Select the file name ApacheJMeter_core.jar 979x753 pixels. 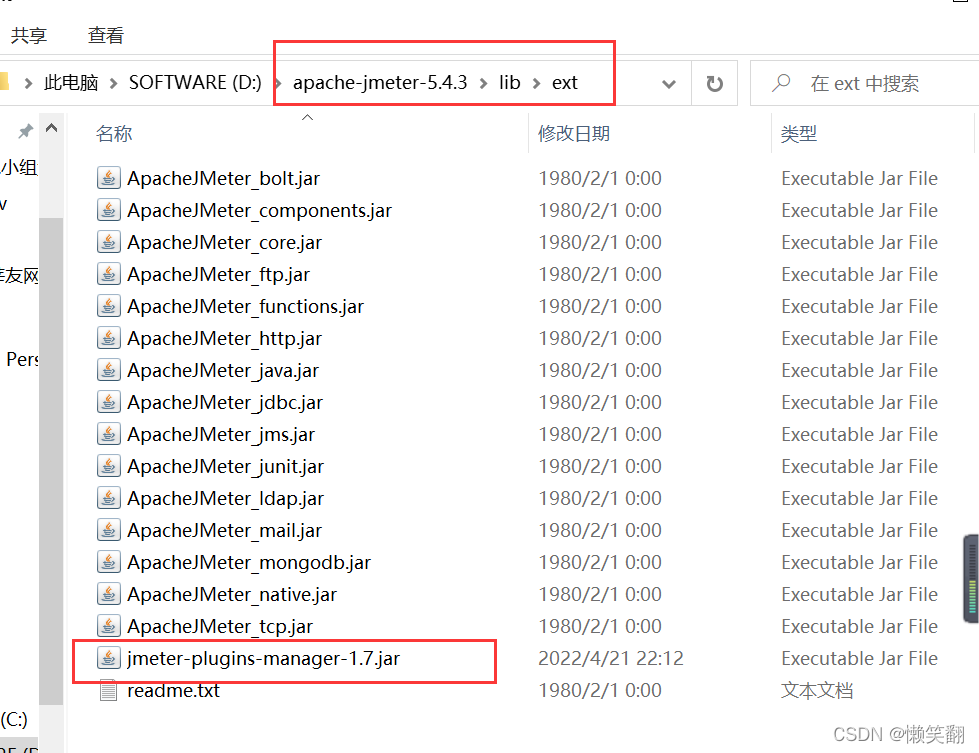coord(225,242)
